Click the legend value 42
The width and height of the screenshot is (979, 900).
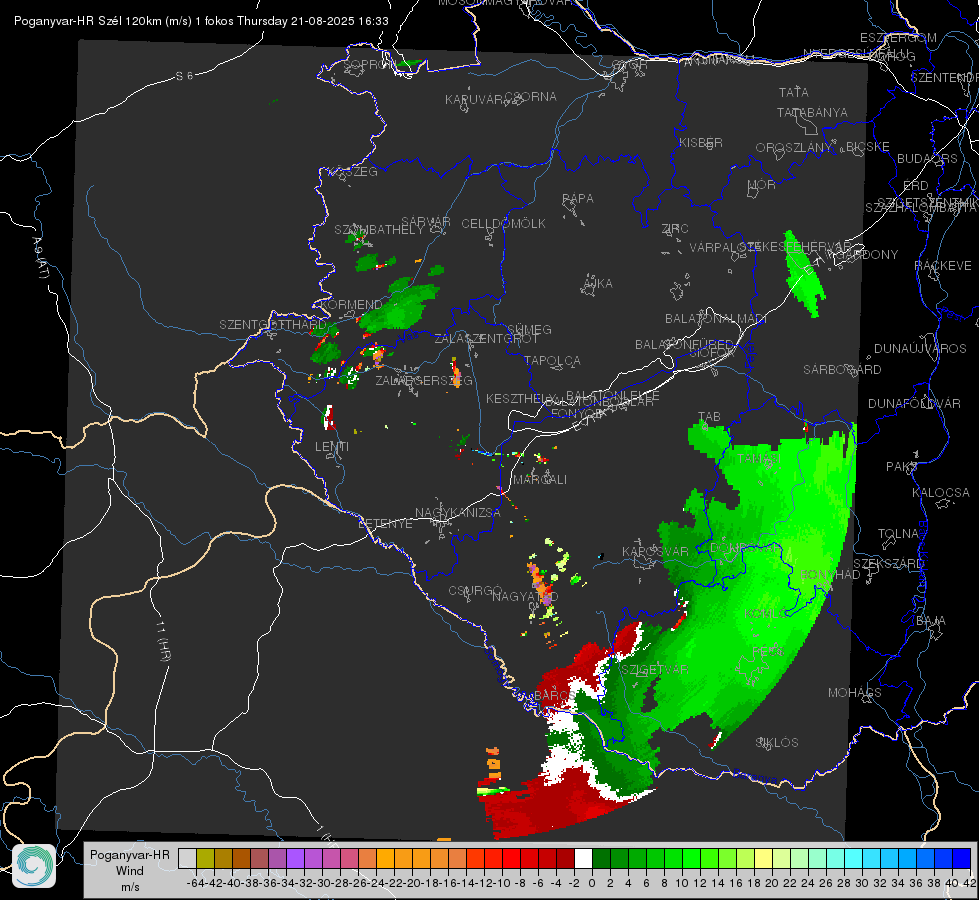click(x=970, y=883)
